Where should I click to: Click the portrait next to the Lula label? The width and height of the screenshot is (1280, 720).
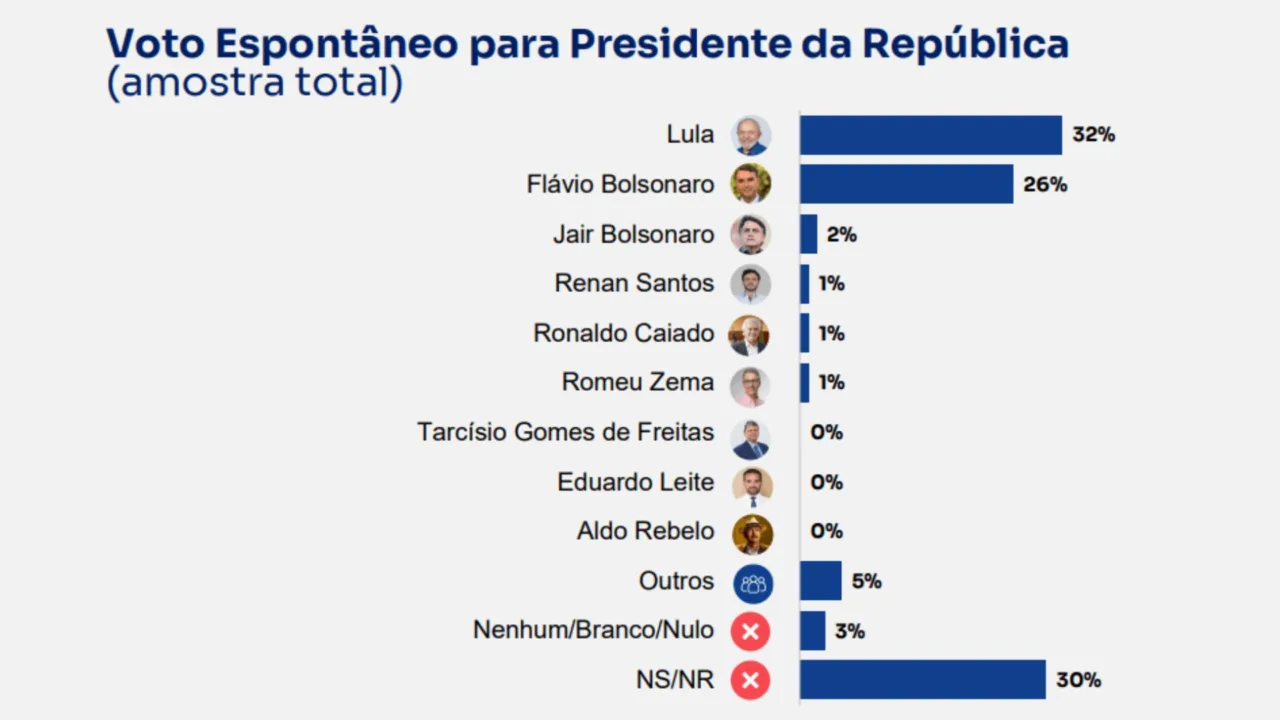tap(750, 135)
